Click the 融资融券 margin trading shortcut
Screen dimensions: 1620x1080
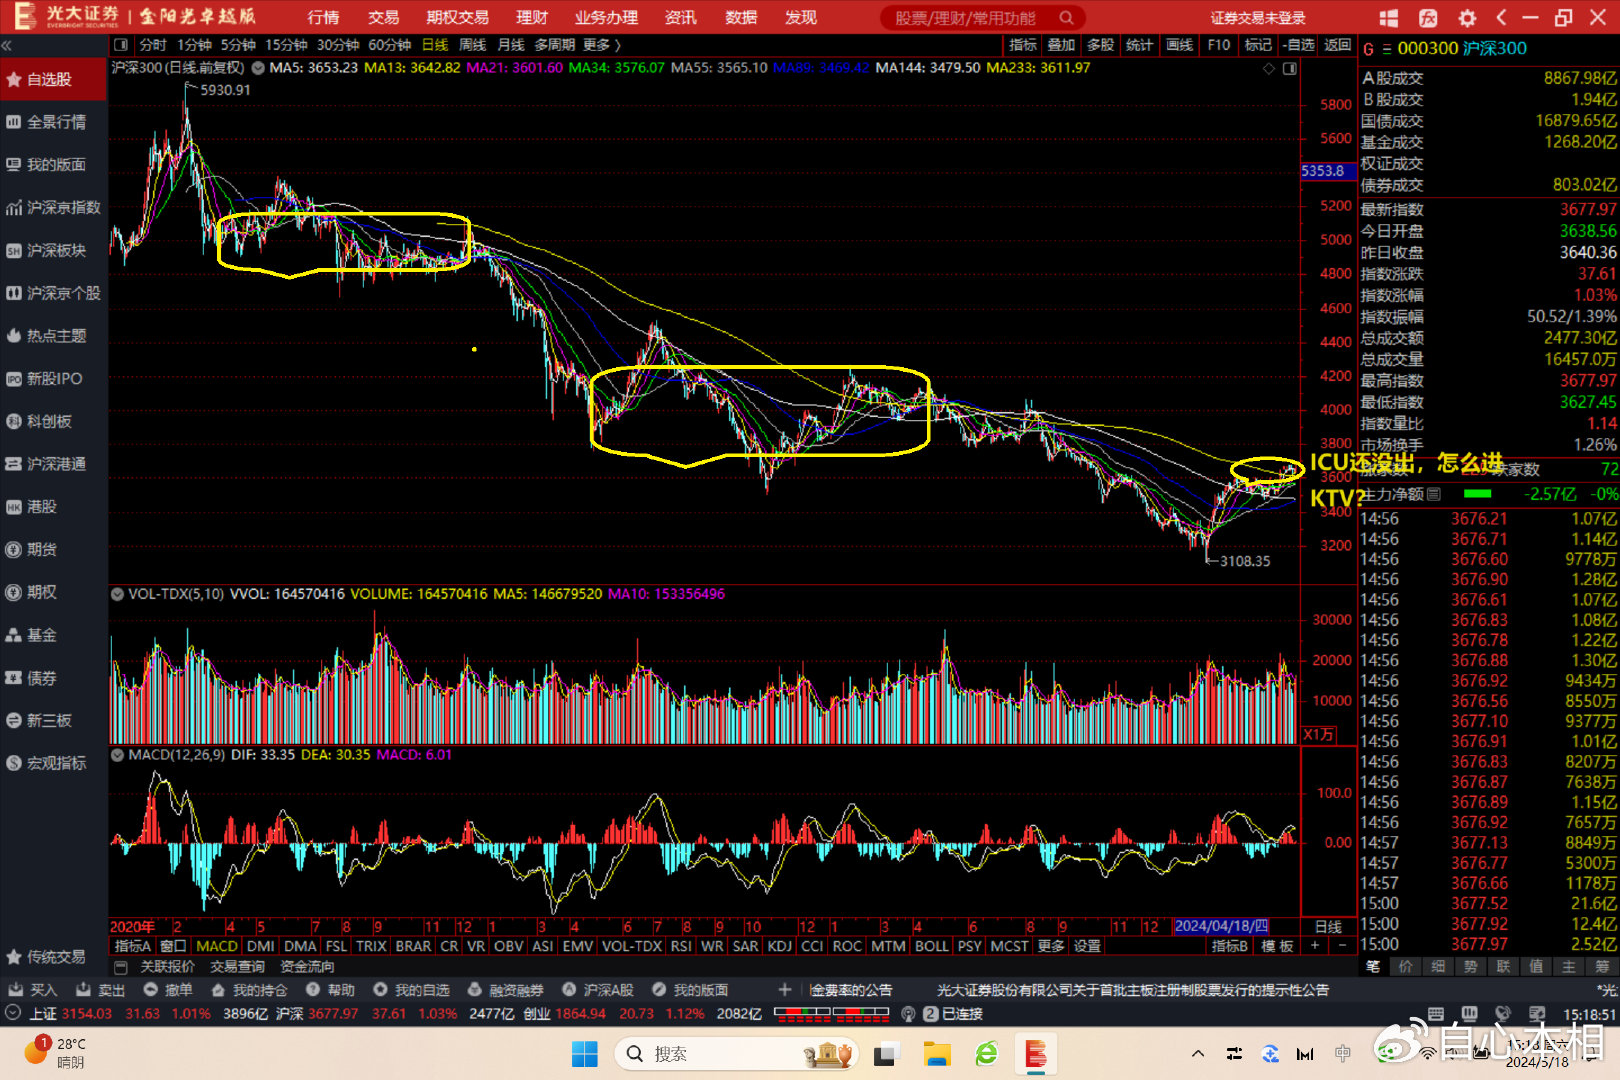tap(505, 990)
